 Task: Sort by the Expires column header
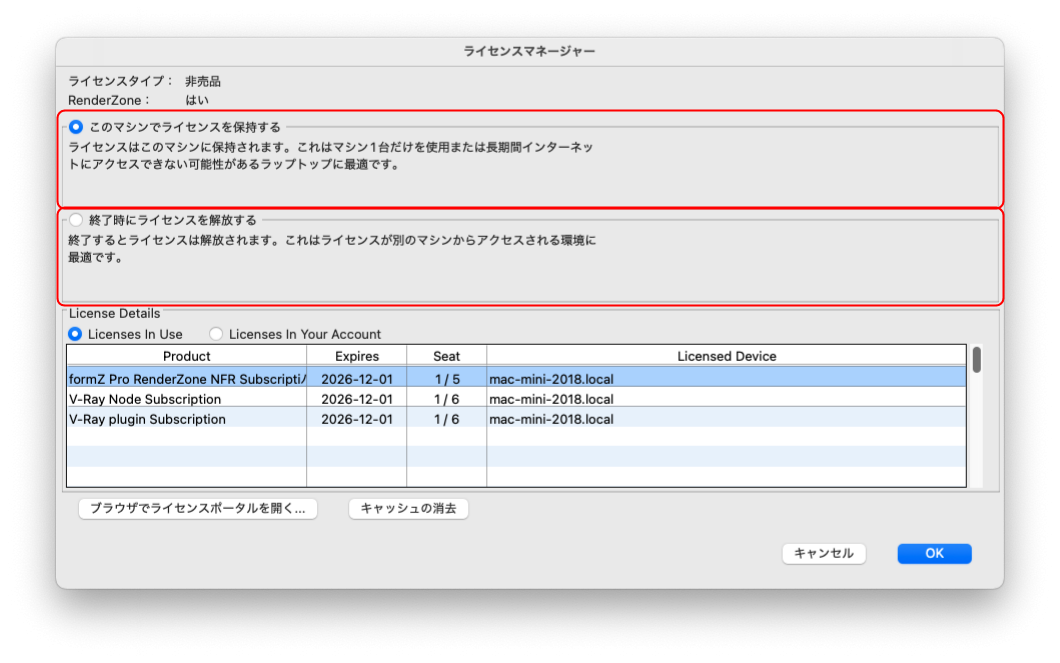click(x=356, y=356)
